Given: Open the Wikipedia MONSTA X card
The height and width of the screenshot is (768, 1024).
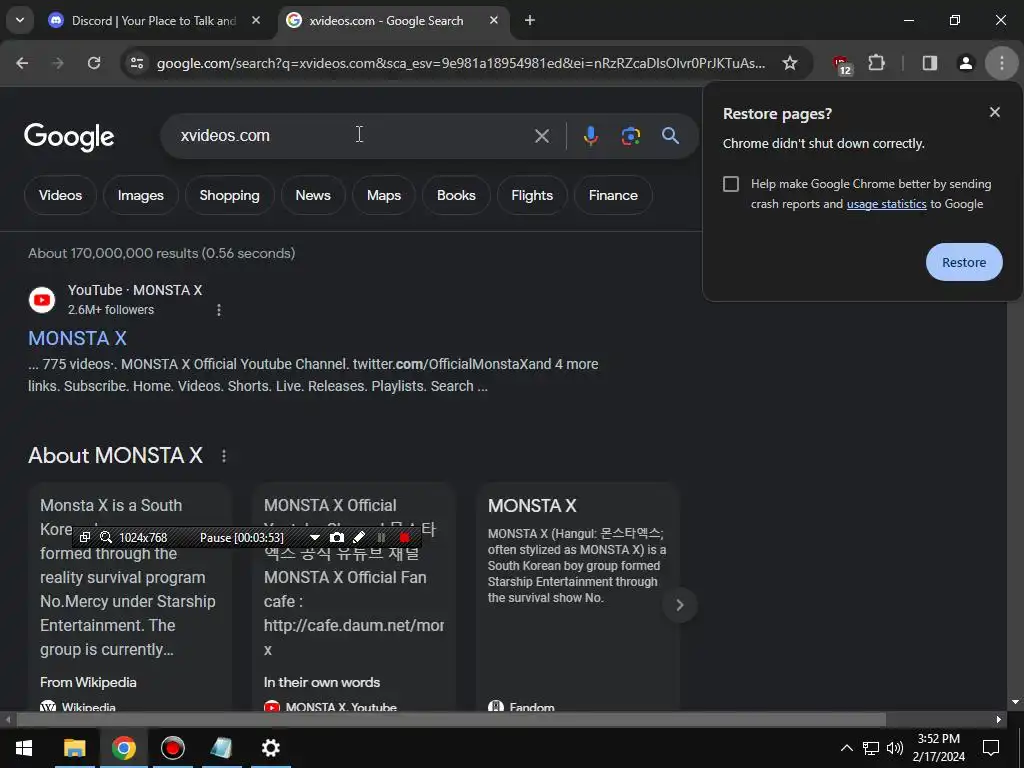Looking at the screenshot, I should coord(129,598).
